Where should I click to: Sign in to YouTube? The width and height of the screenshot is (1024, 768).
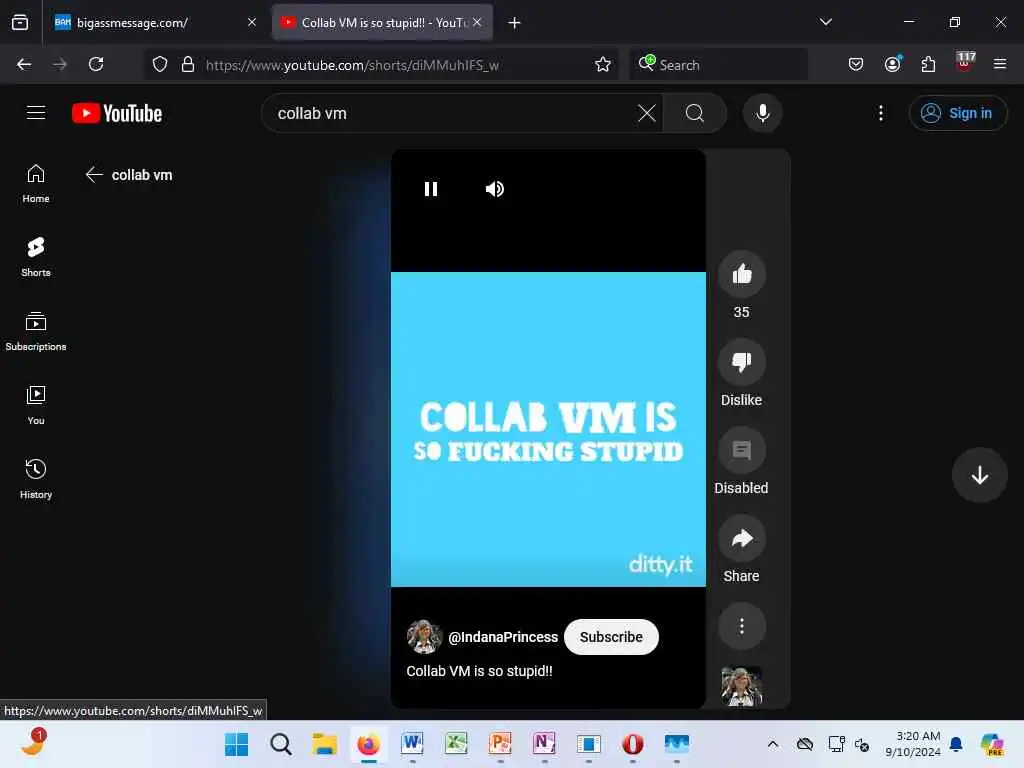pos(957,113)
